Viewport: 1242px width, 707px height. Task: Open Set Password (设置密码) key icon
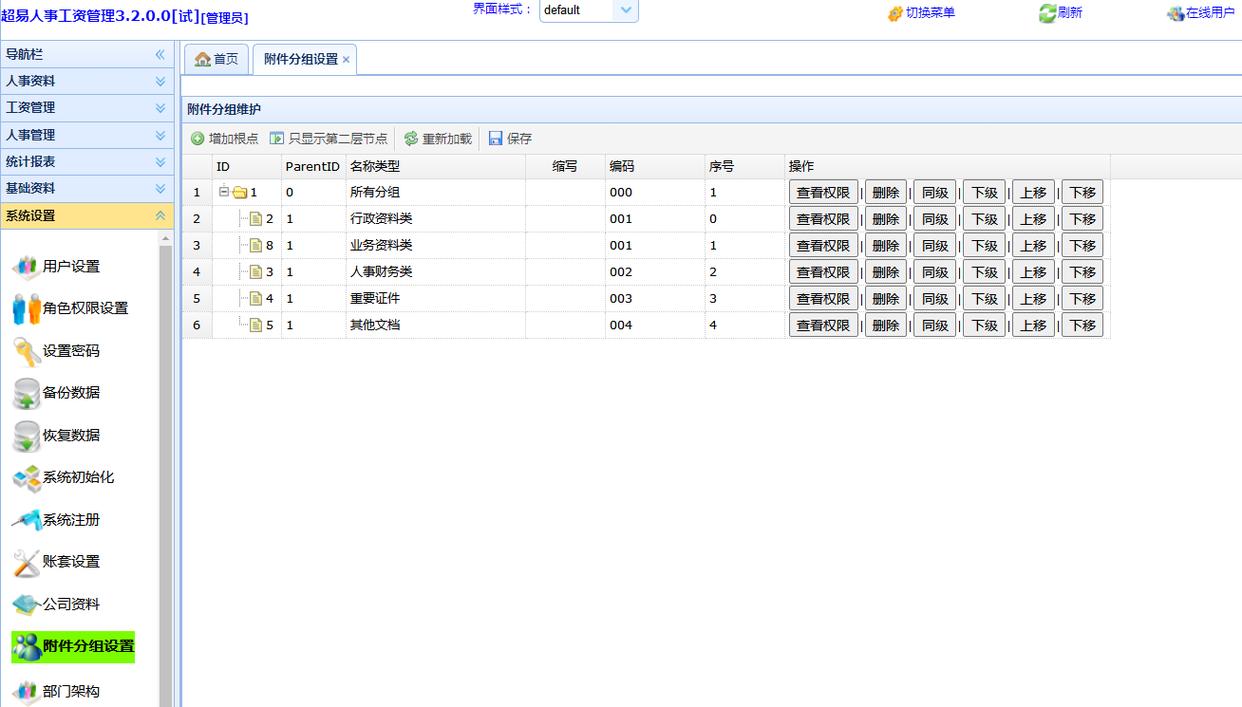[x=26, y=351]
